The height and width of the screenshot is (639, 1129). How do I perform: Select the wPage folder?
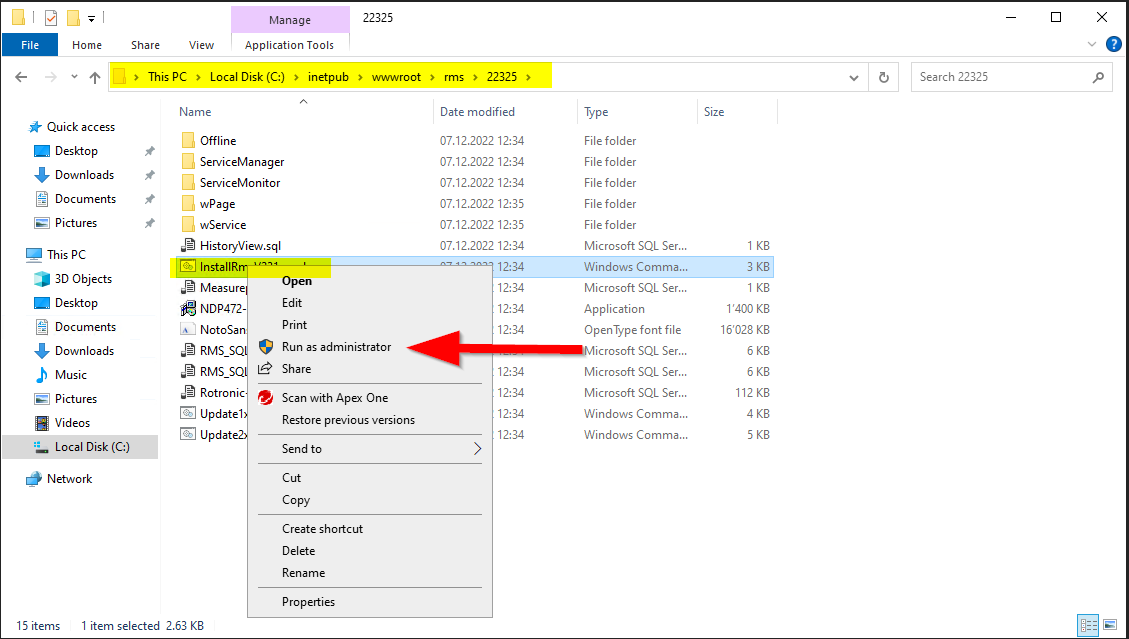tap(217, 204)
